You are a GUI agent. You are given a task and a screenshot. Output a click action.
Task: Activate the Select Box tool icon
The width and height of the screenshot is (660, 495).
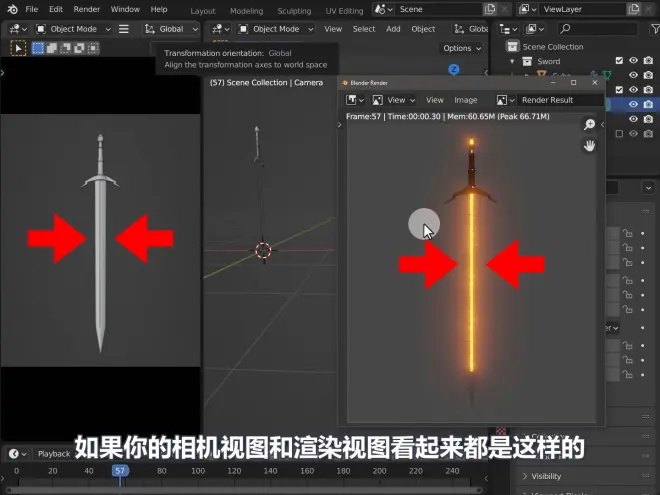pos(18,48)
